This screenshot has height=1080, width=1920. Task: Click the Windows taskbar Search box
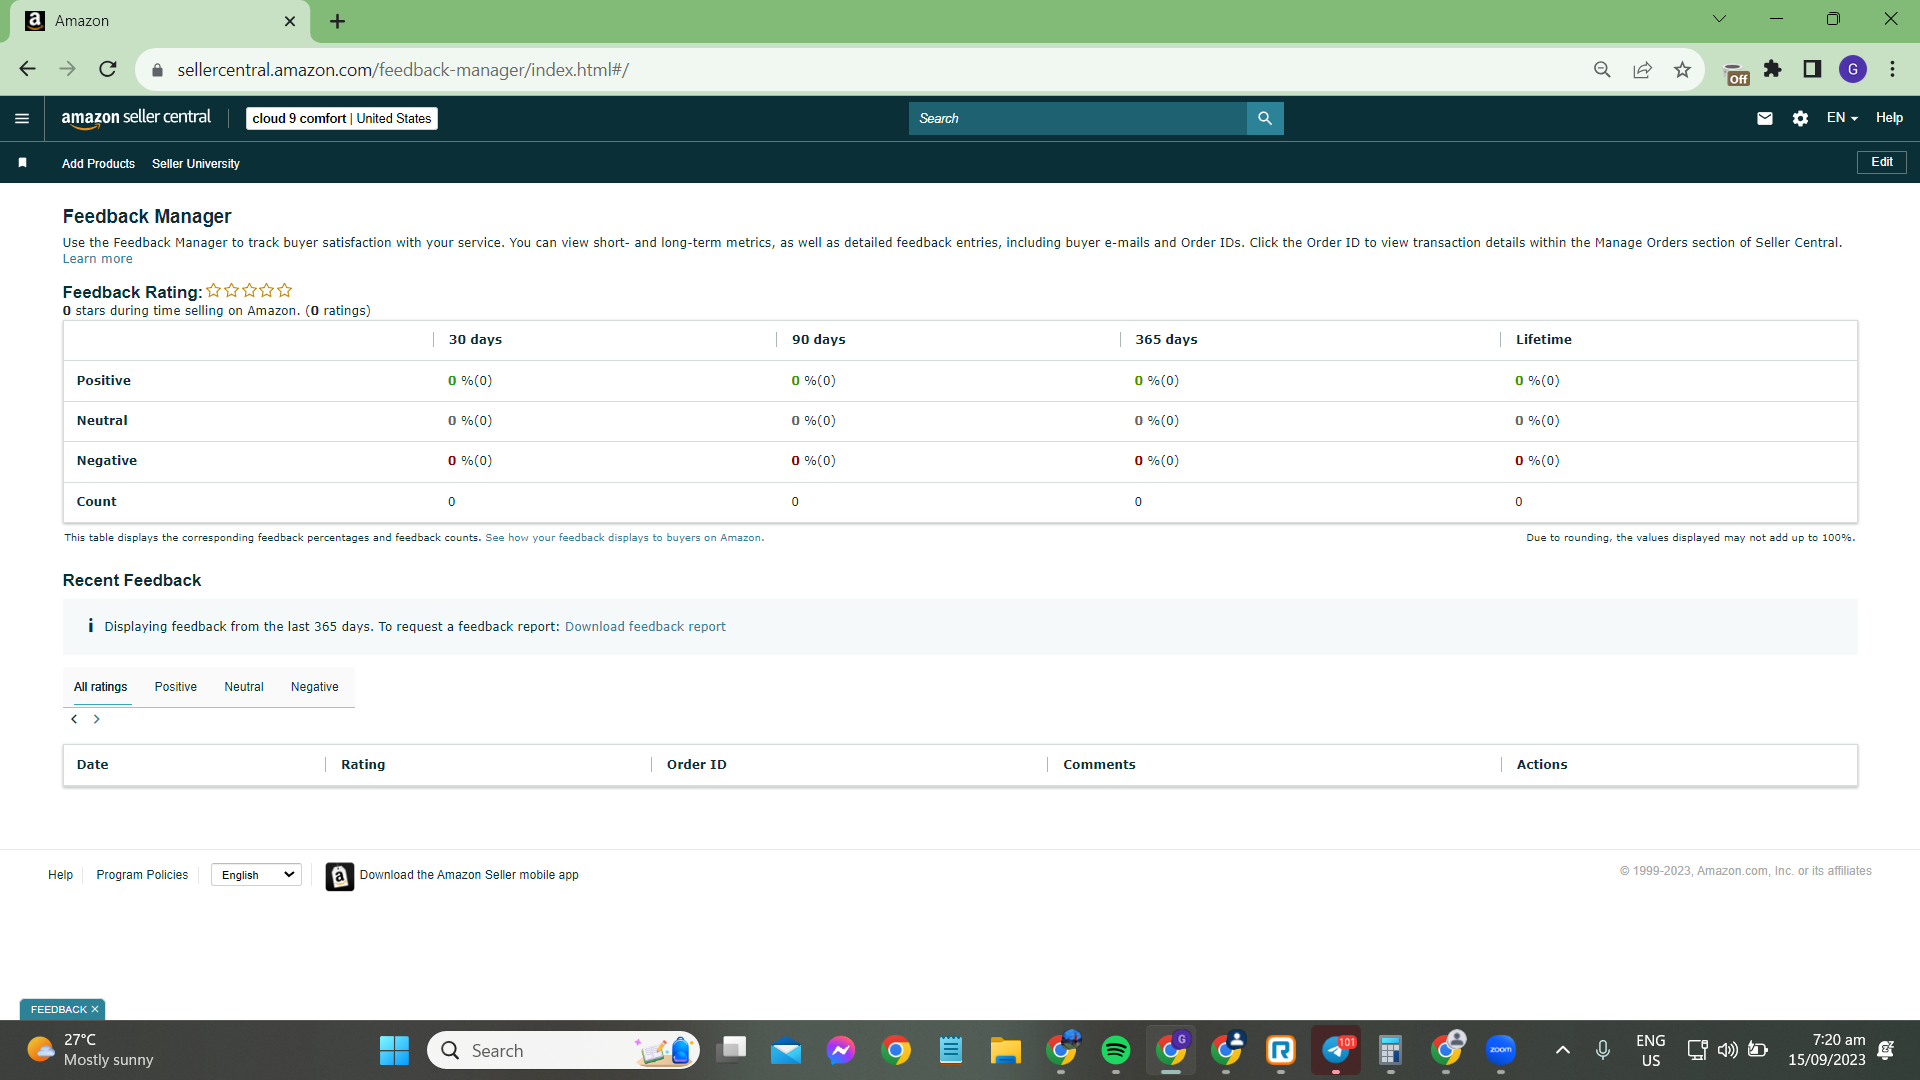coord(563,1050)
